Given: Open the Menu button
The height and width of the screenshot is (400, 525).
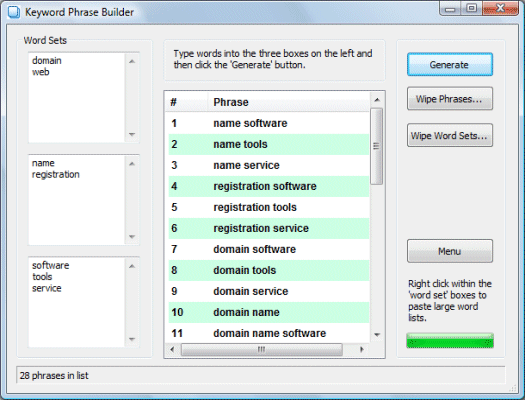Looking at the screenshot, I should pyautogui.click(x=449, y=251).
